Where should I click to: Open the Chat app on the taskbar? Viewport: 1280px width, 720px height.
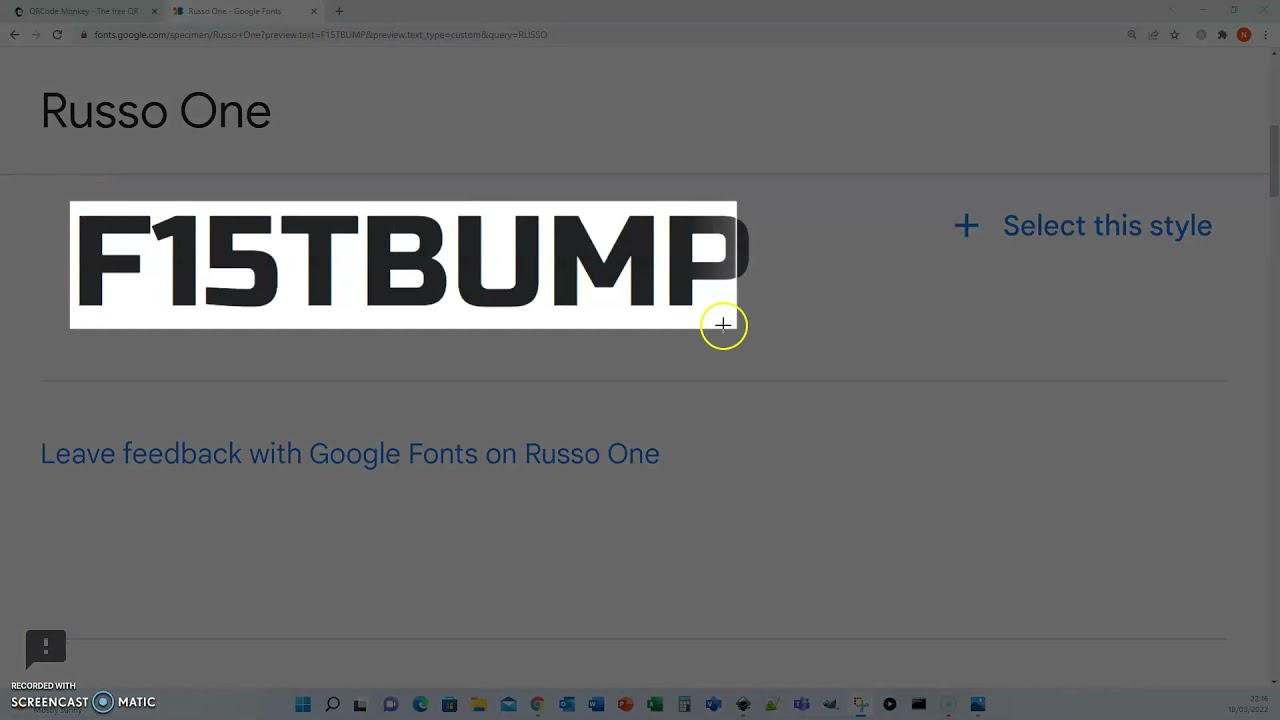pos(391,705)
